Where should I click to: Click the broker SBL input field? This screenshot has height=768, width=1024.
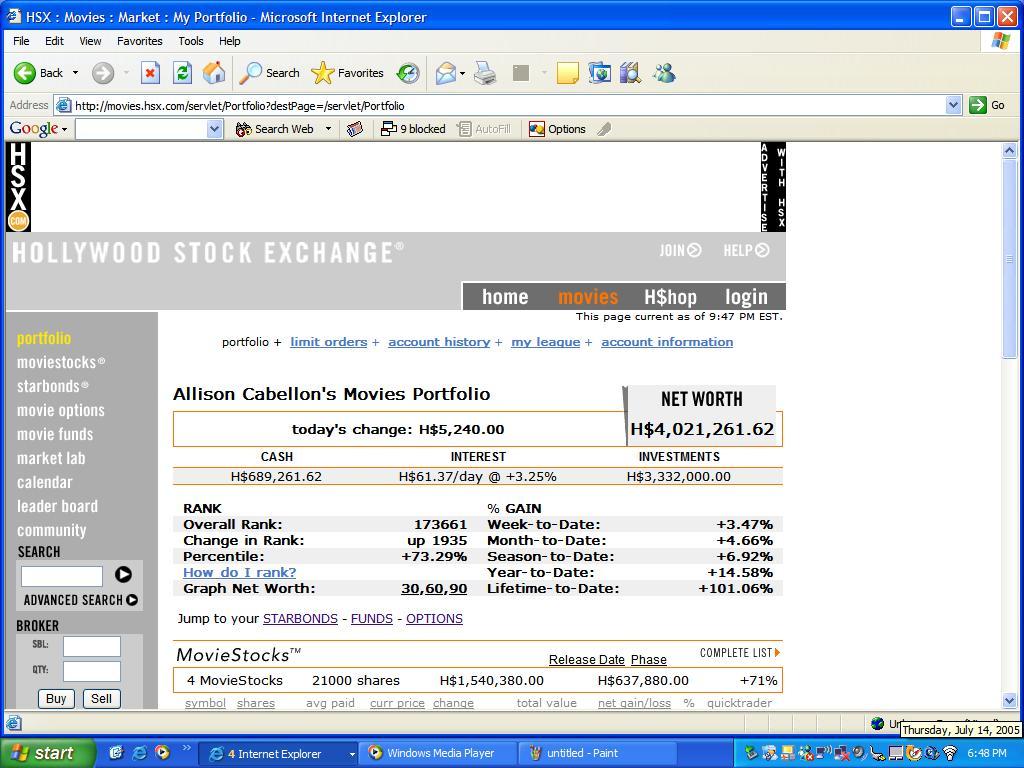click(91, 646)
